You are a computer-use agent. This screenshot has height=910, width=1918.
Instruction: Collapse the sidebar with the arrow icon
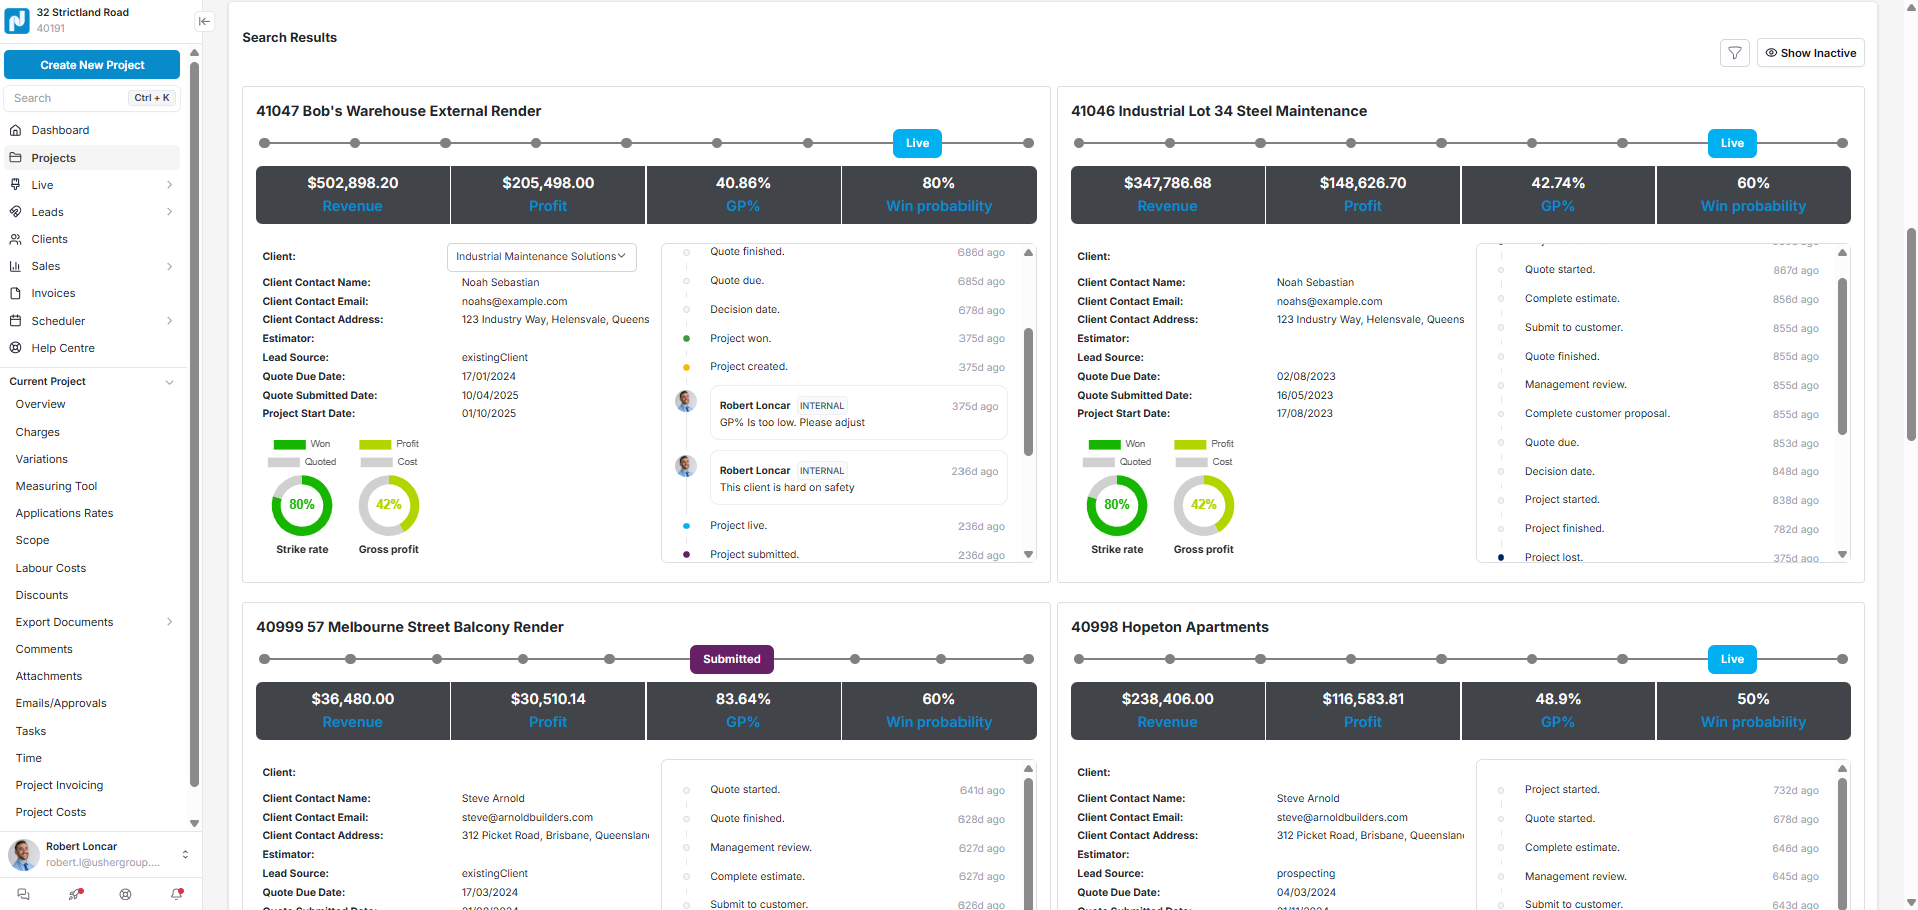coord(204,21)
